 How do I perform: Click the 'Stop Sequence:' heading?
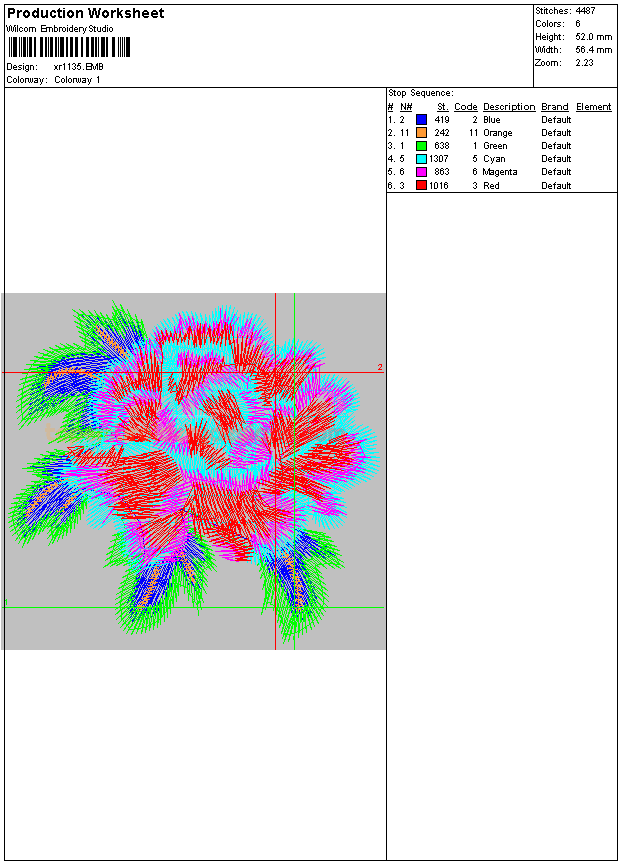pyautogui.click(x=421, y=93)
